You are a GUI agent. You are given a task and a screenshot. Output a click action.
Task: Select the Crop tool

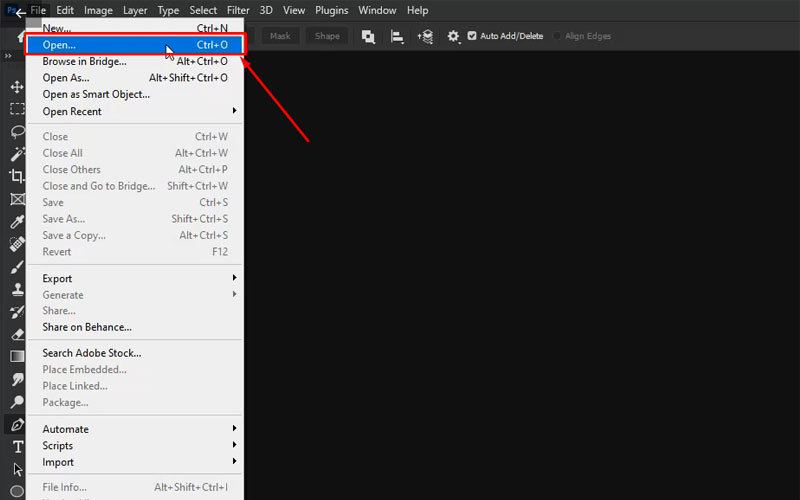point(17,176)
